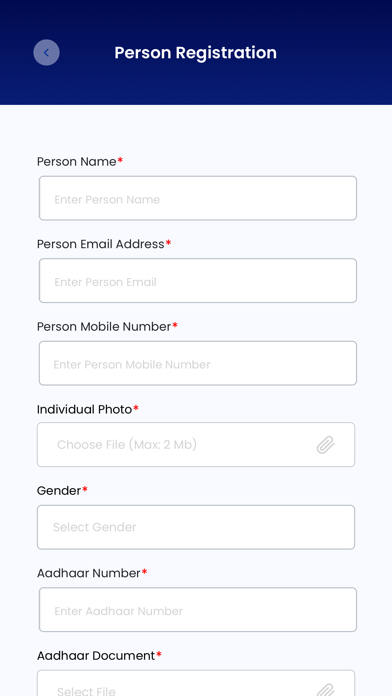Click the Individual Photo label

tap(84, 409)
